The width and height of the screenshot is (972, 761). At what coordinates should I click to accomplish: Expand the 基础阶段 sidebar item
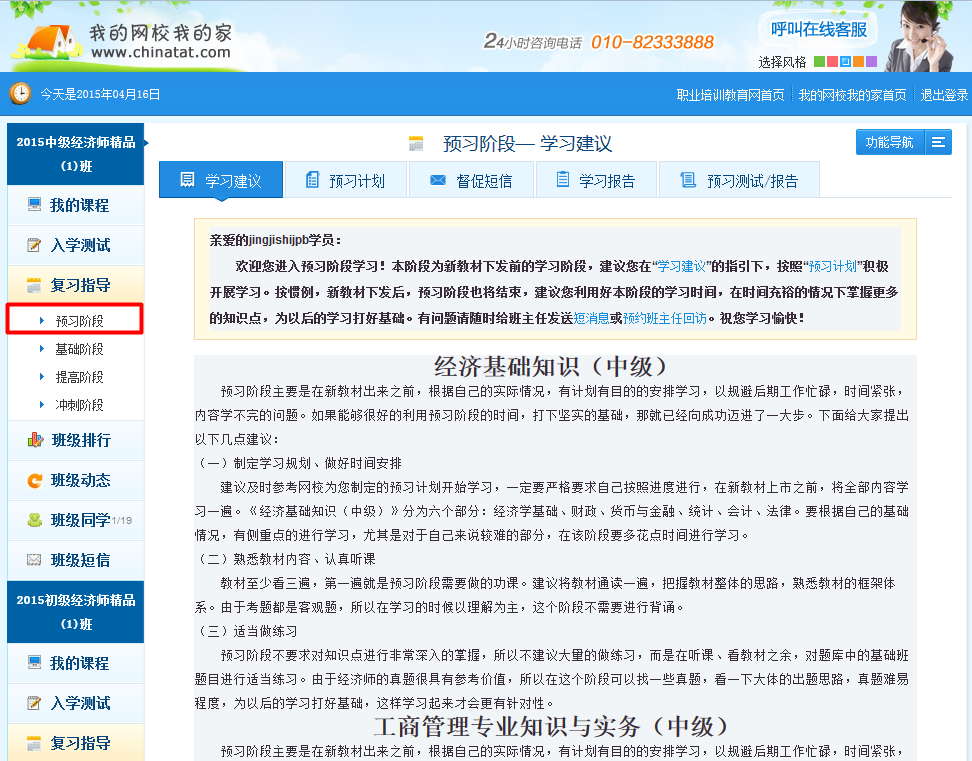click(x=79, y=349)
